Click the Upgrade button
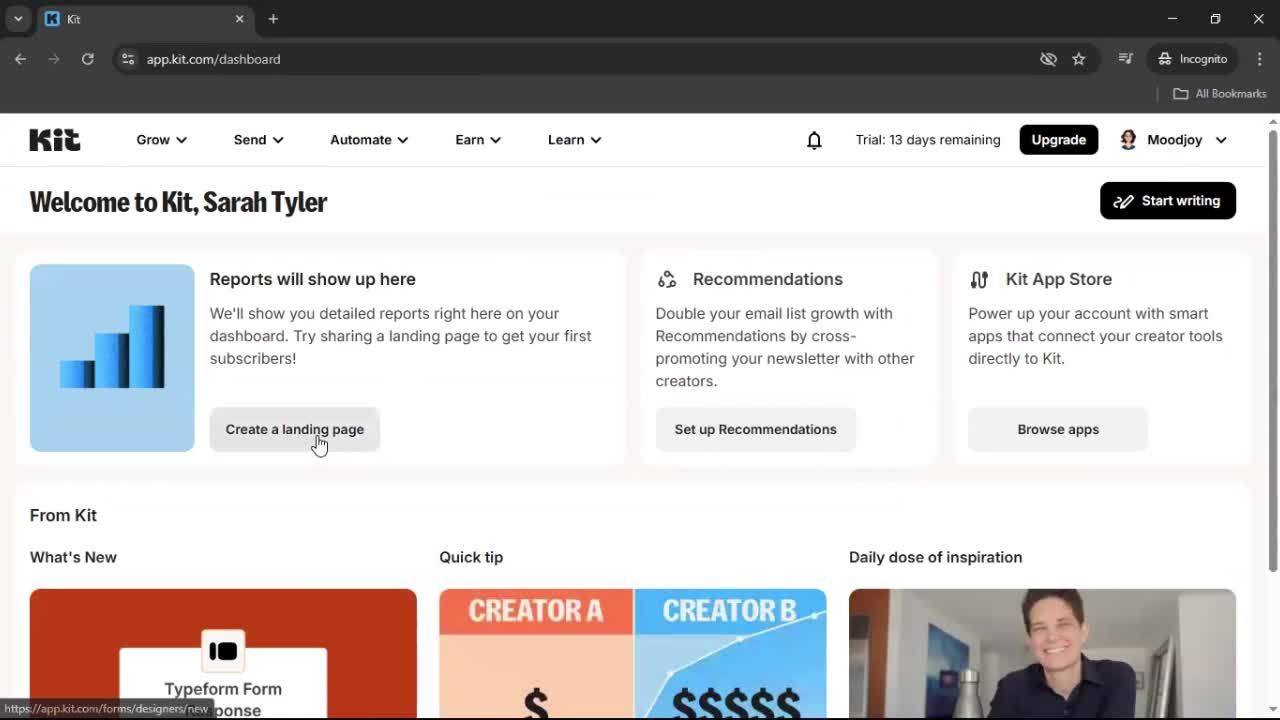Screen dimensions: 1280x720 pos(1058,140)
